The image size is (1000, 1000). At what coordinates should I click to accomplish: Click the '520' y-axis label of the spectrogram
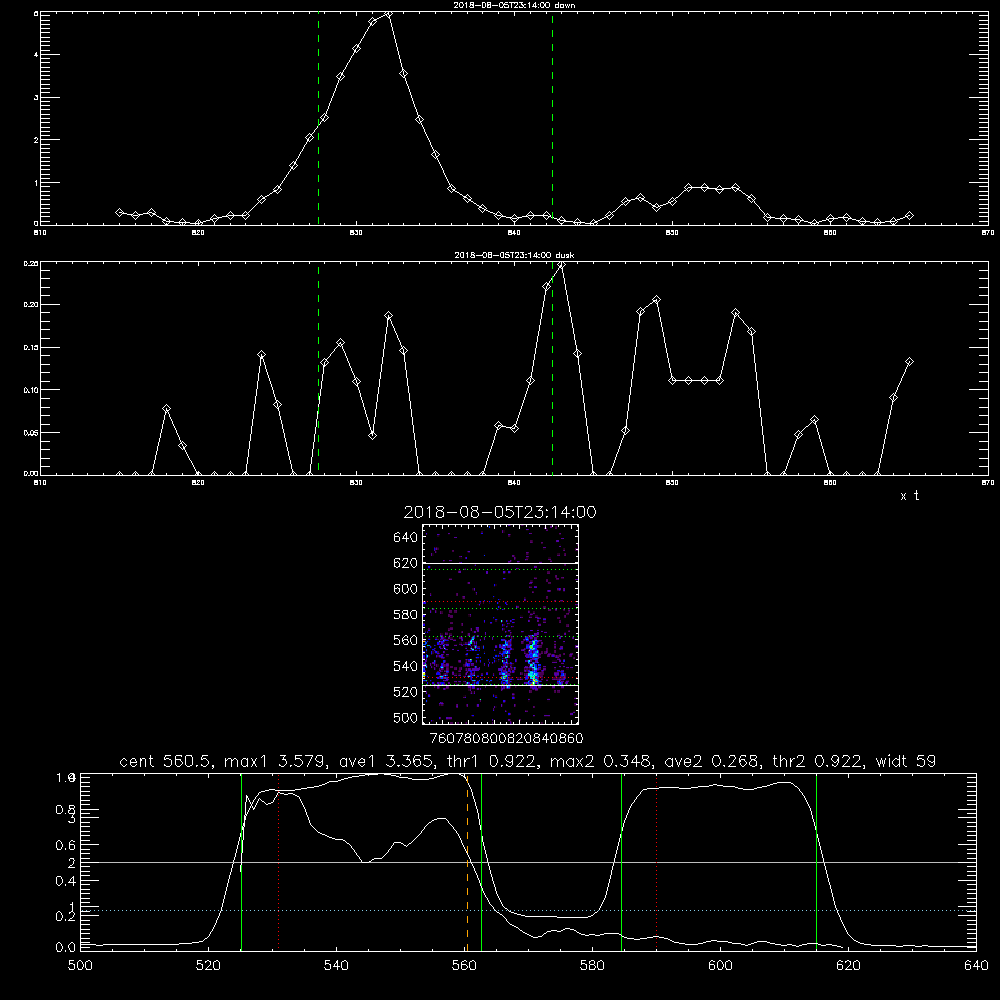(406, 692)
